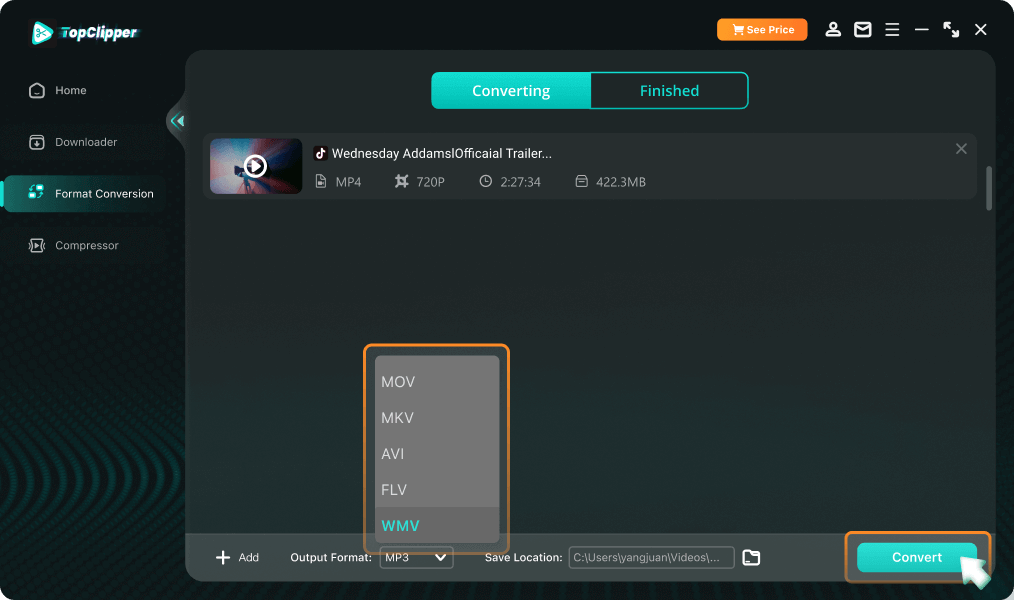The width and height of the screenshot is (1014, 600).
Task: Click the Save Location path field
Action: point(651,557)
